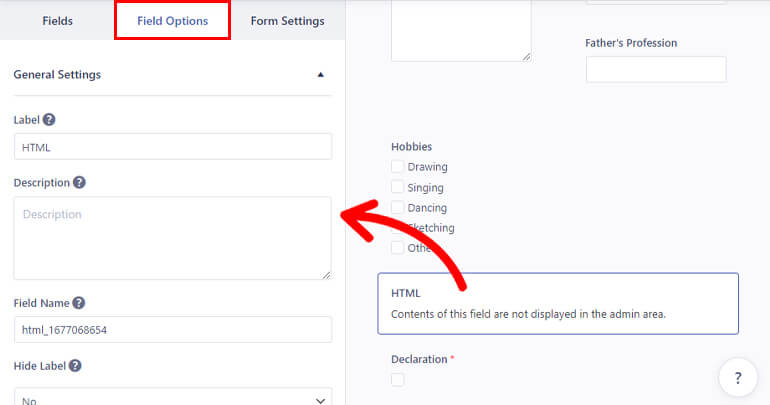Tick the Dancing hobby checkbox
This screenshot has width=770, height=405.
[x=398, y=208]
